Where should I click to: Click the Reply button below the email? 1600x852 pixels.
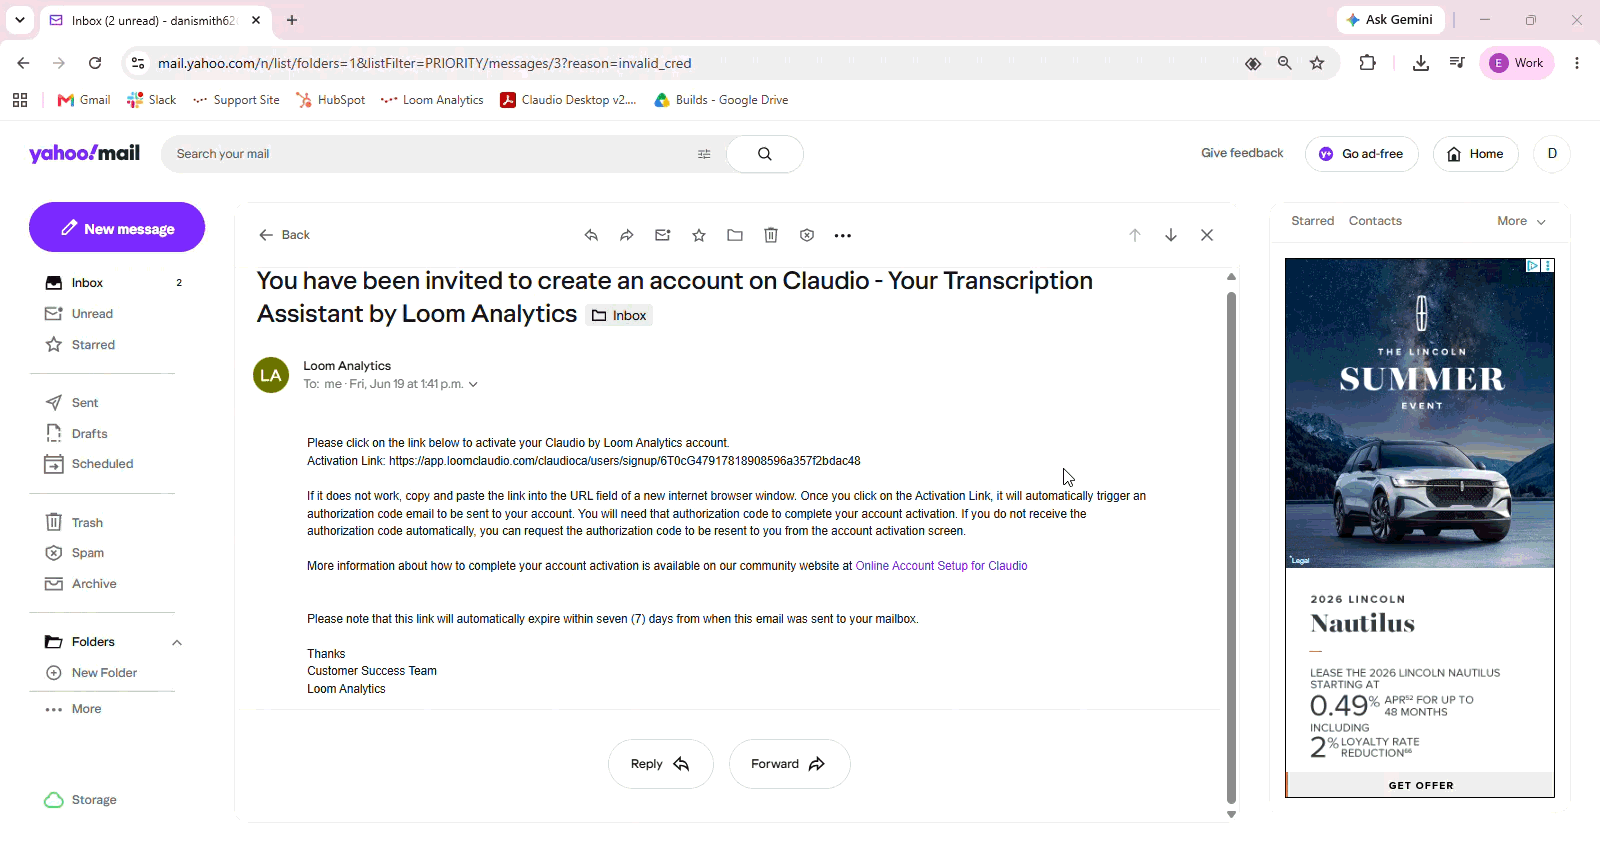661,764
